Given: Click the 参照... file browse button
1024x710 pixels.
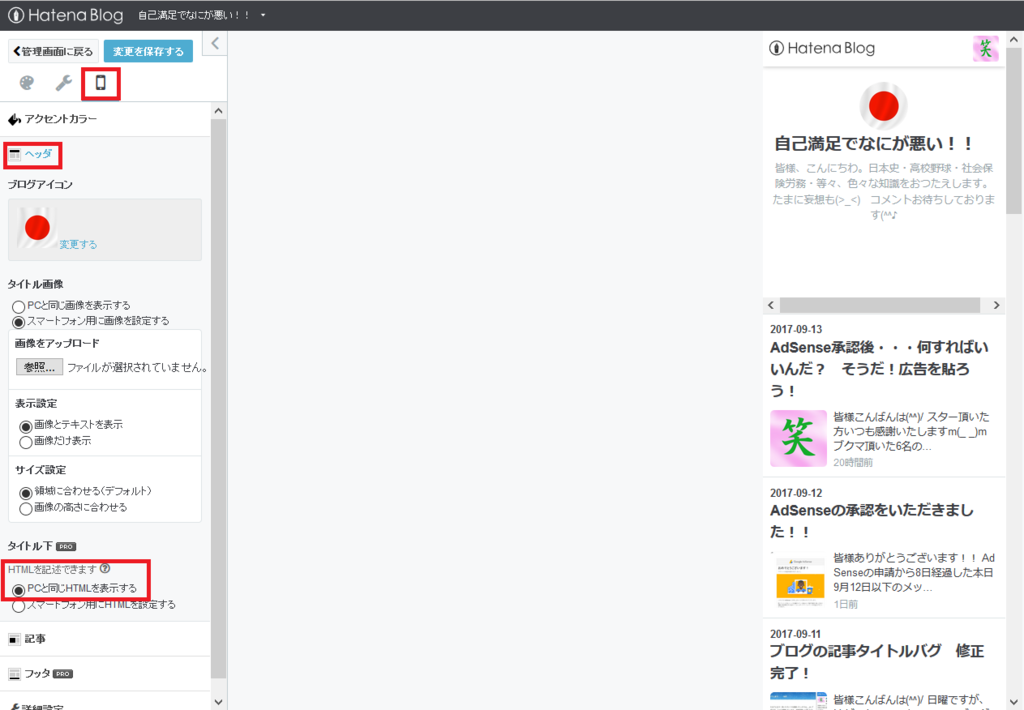Looking at the screenshot, I should click(x=39, y=367).
